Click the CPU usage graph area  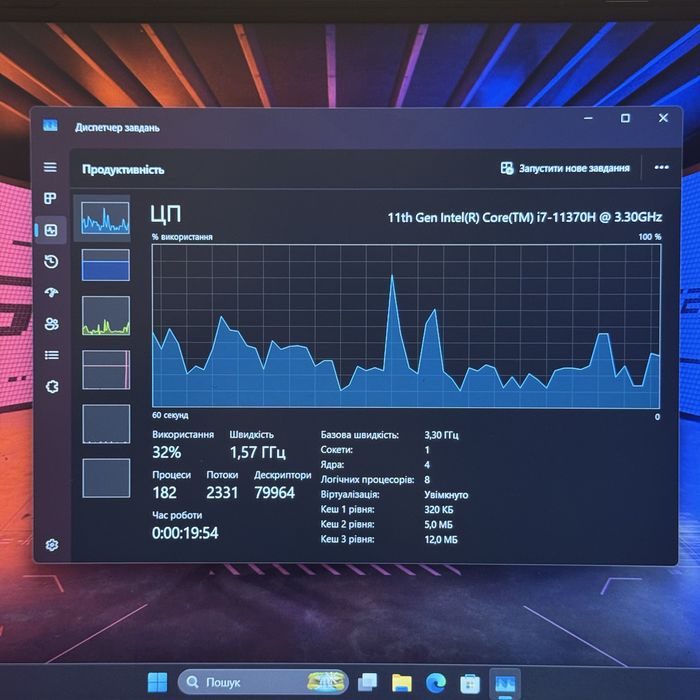(406, 326)
